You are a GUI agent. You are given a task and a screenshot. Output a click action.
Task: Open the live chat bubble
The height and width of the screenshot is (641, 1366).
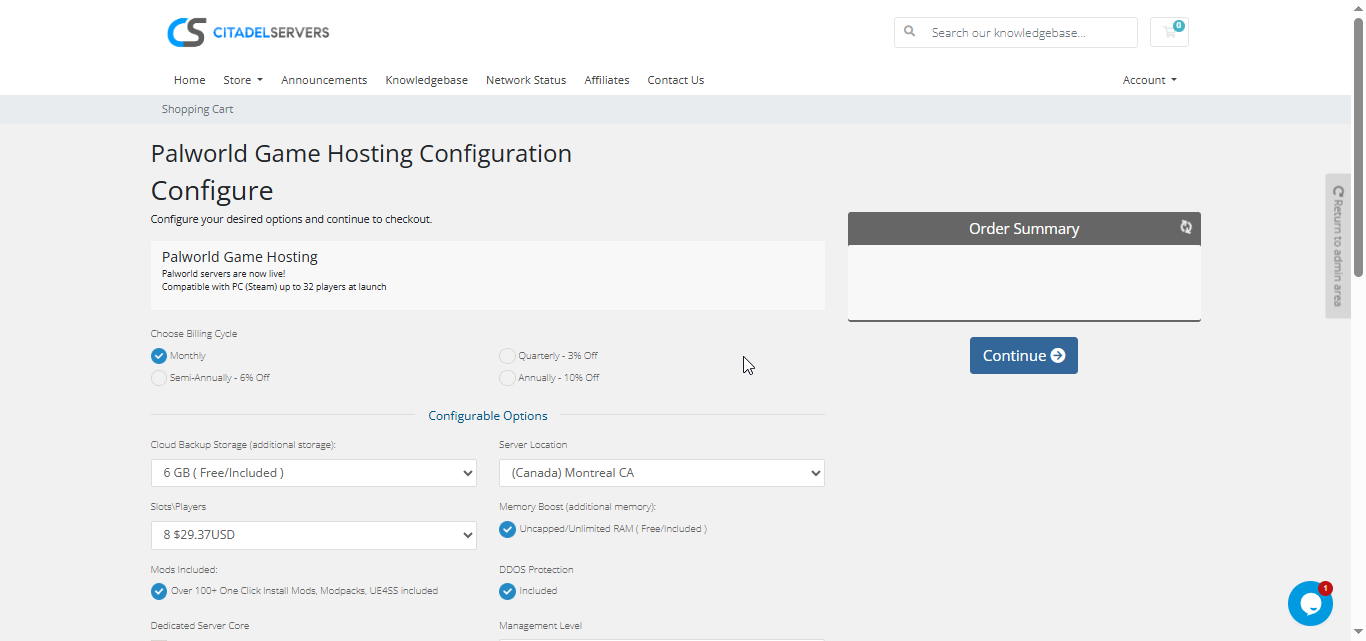(1309, 603)
